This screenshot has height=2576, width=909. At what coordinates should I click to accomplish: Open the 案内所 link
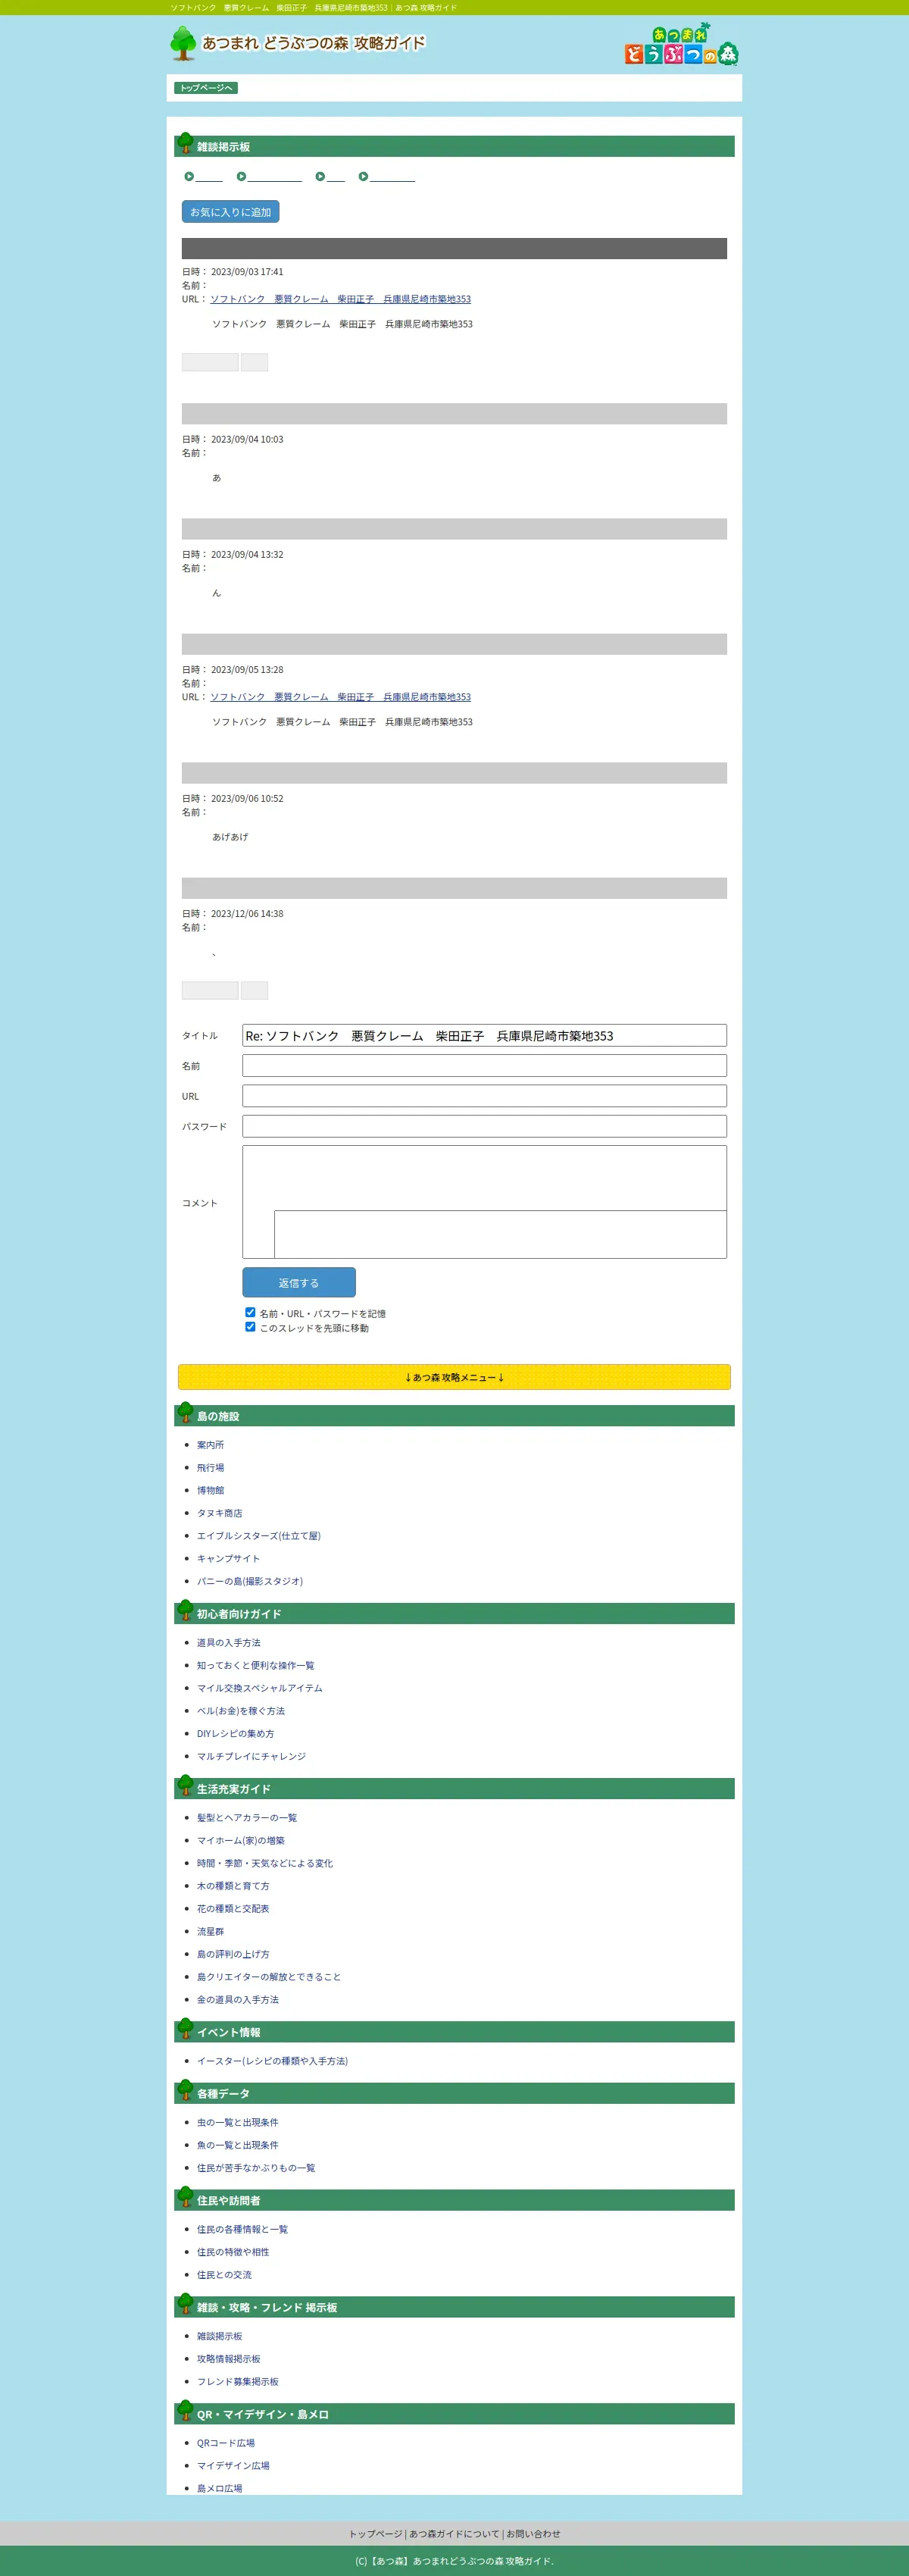(210, 1445)
